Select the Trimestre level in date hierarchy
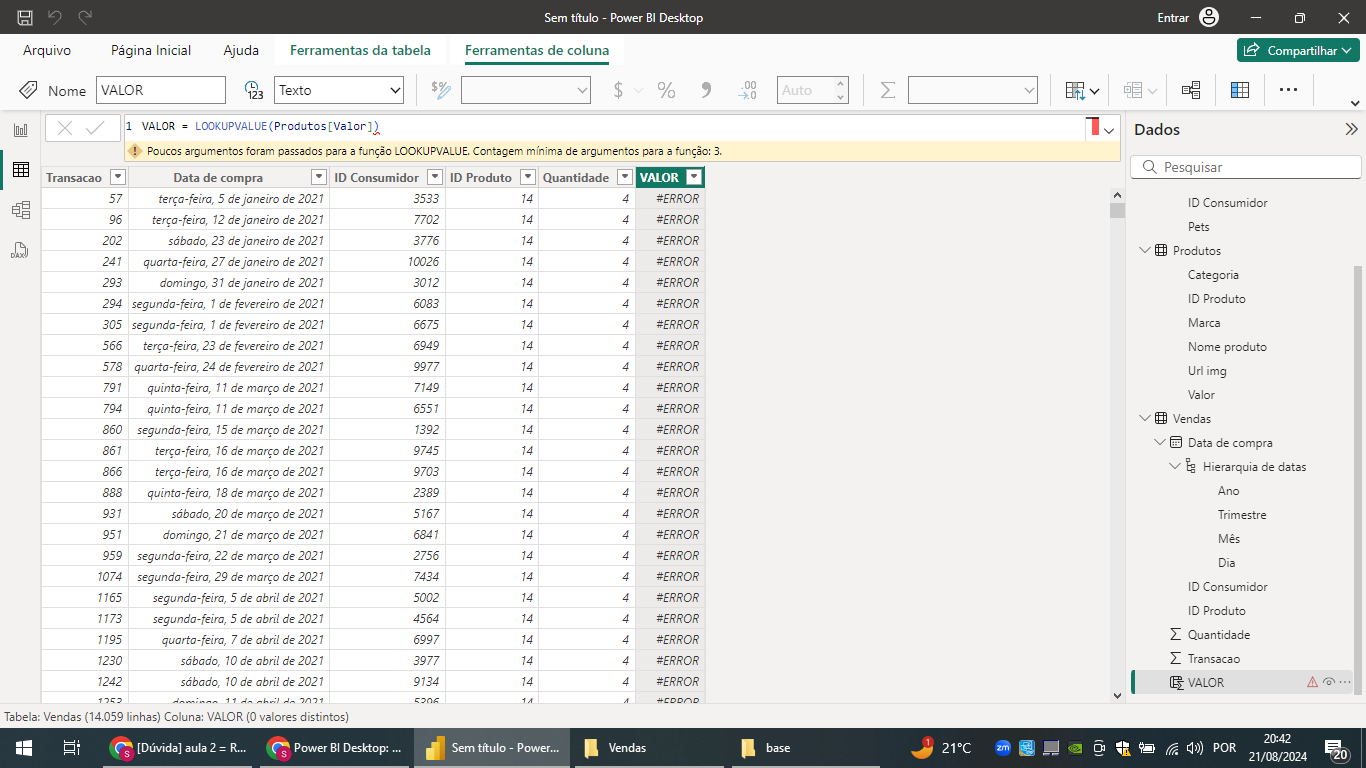The width and height of the screenshot is (1366, 768). (x=1242, y=514)
